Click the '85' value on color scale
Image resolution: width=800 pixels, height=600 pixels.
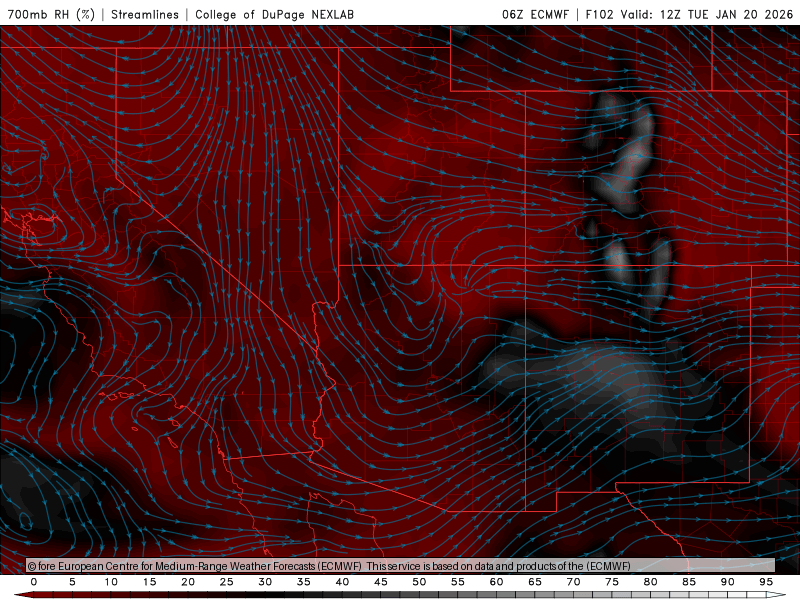(x=689, y=582)
